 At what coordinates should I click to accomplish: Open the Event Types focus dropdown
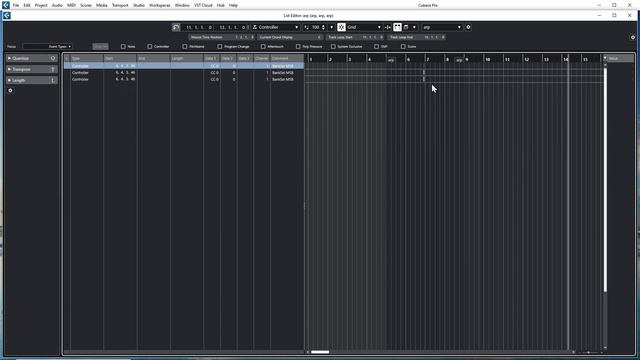click(x=47, y=47)
